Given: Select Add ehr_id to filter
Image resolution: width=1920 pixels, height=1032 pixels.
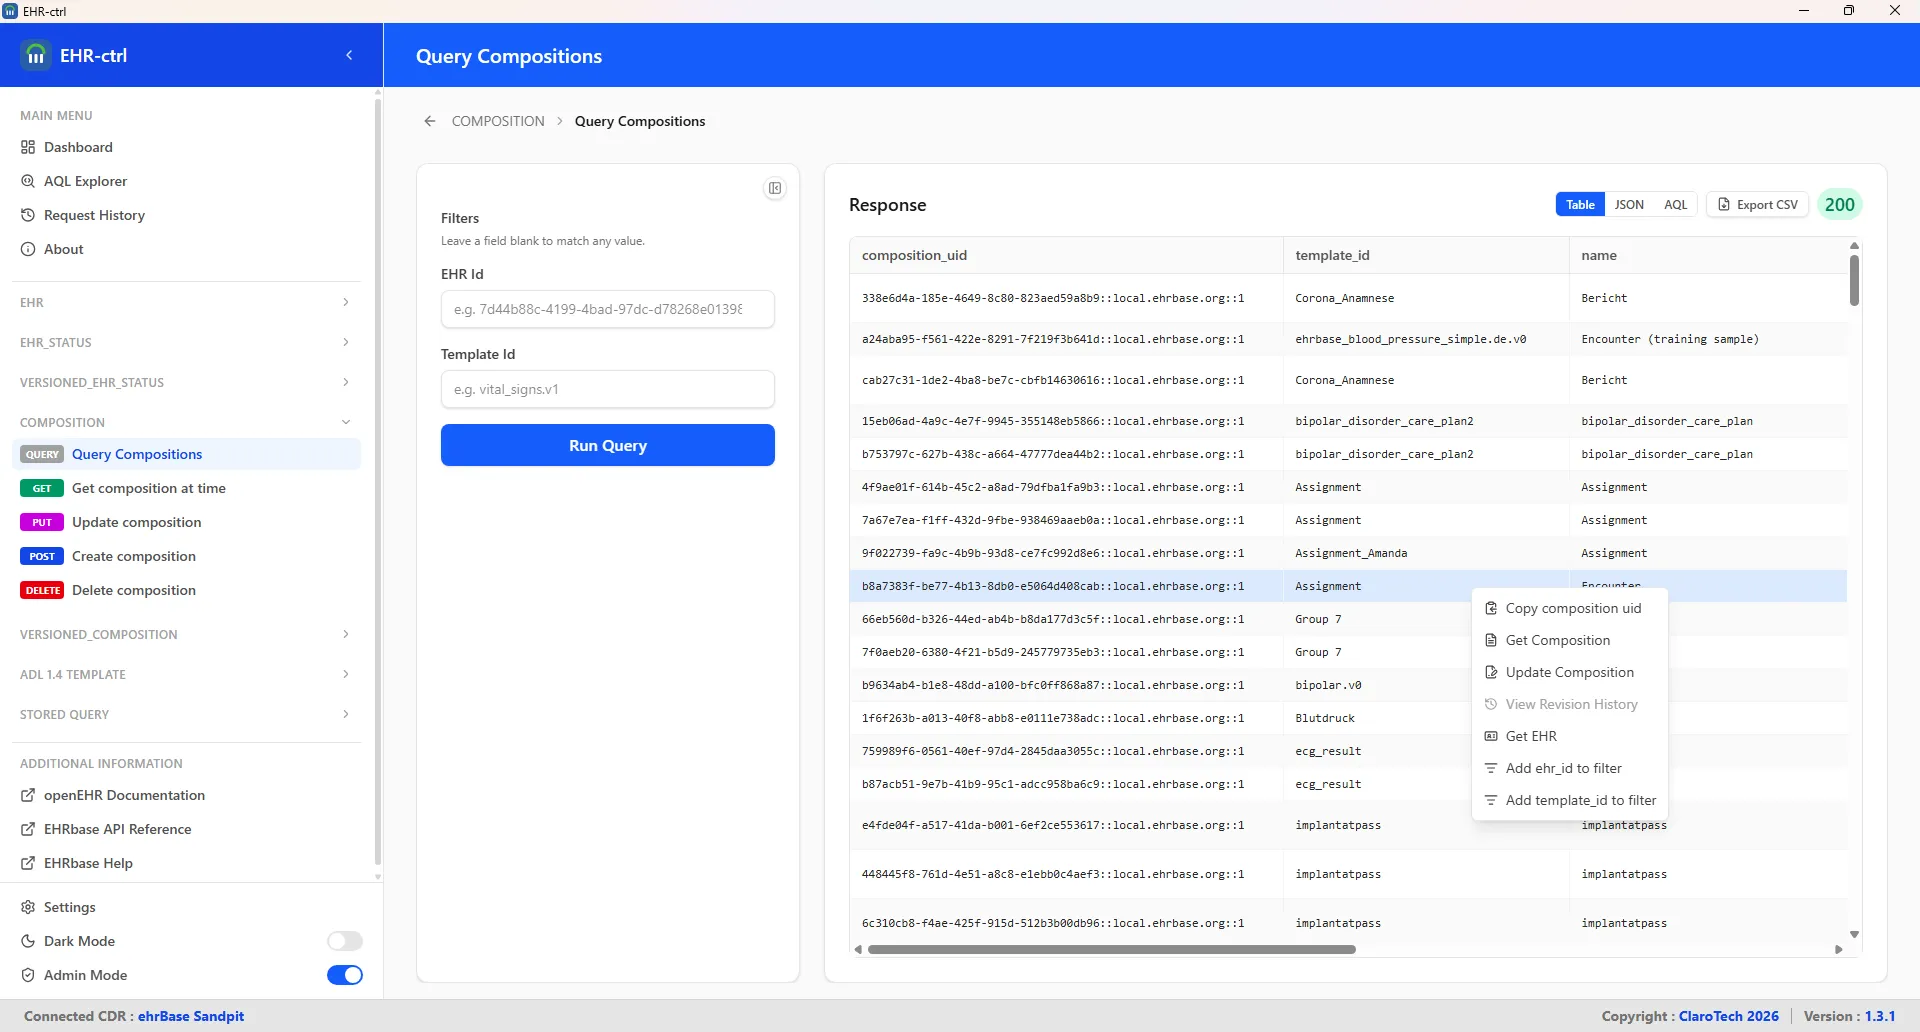Looking at the screenshot, I should [x=1569, y=768].
